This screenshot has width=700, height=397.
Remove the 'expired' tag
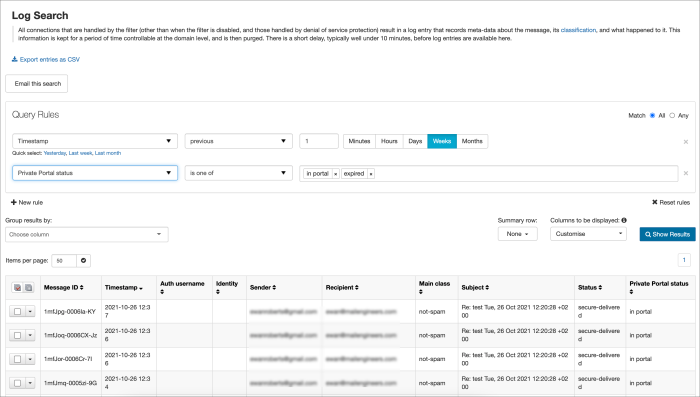[x=371, y=174]
